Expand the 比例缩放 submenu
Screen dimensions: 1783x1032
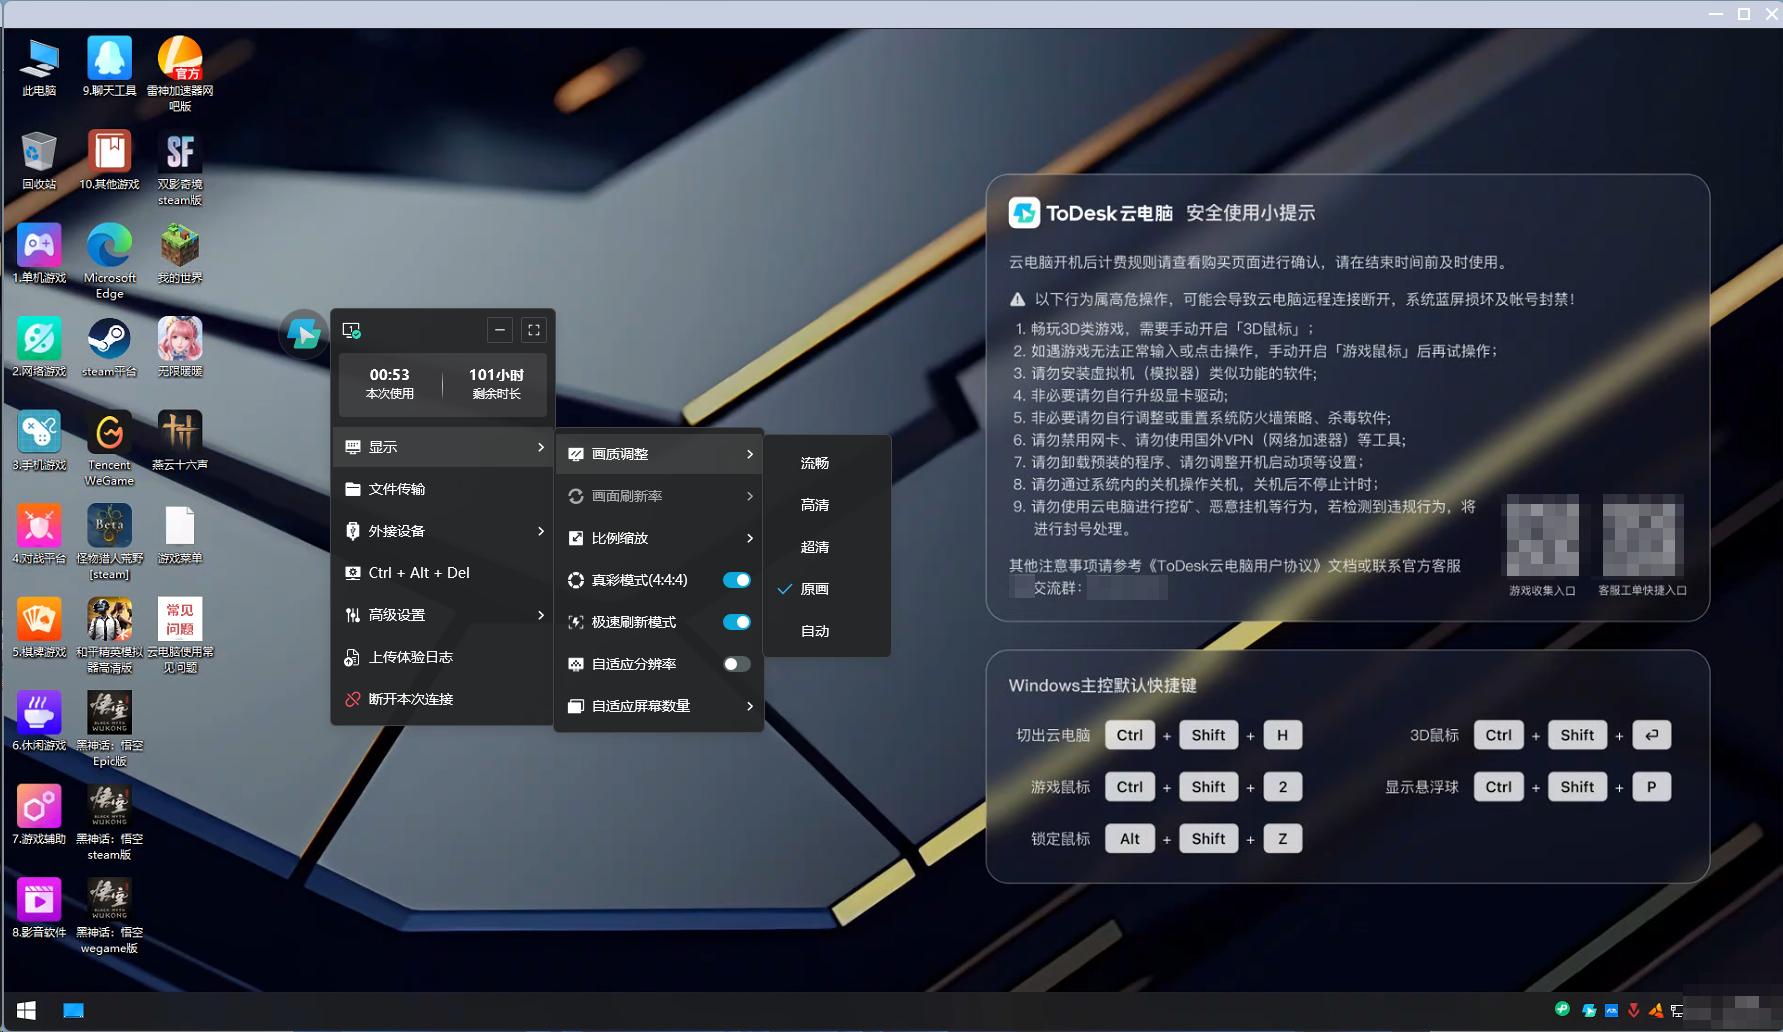(660, 538)
